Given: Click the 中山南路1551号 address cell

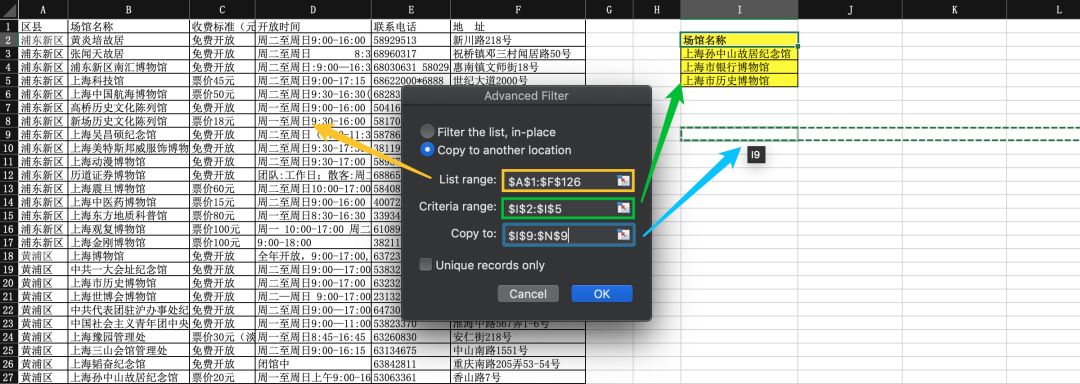Looking at the screenshot, I should click(x=518, y=350).
